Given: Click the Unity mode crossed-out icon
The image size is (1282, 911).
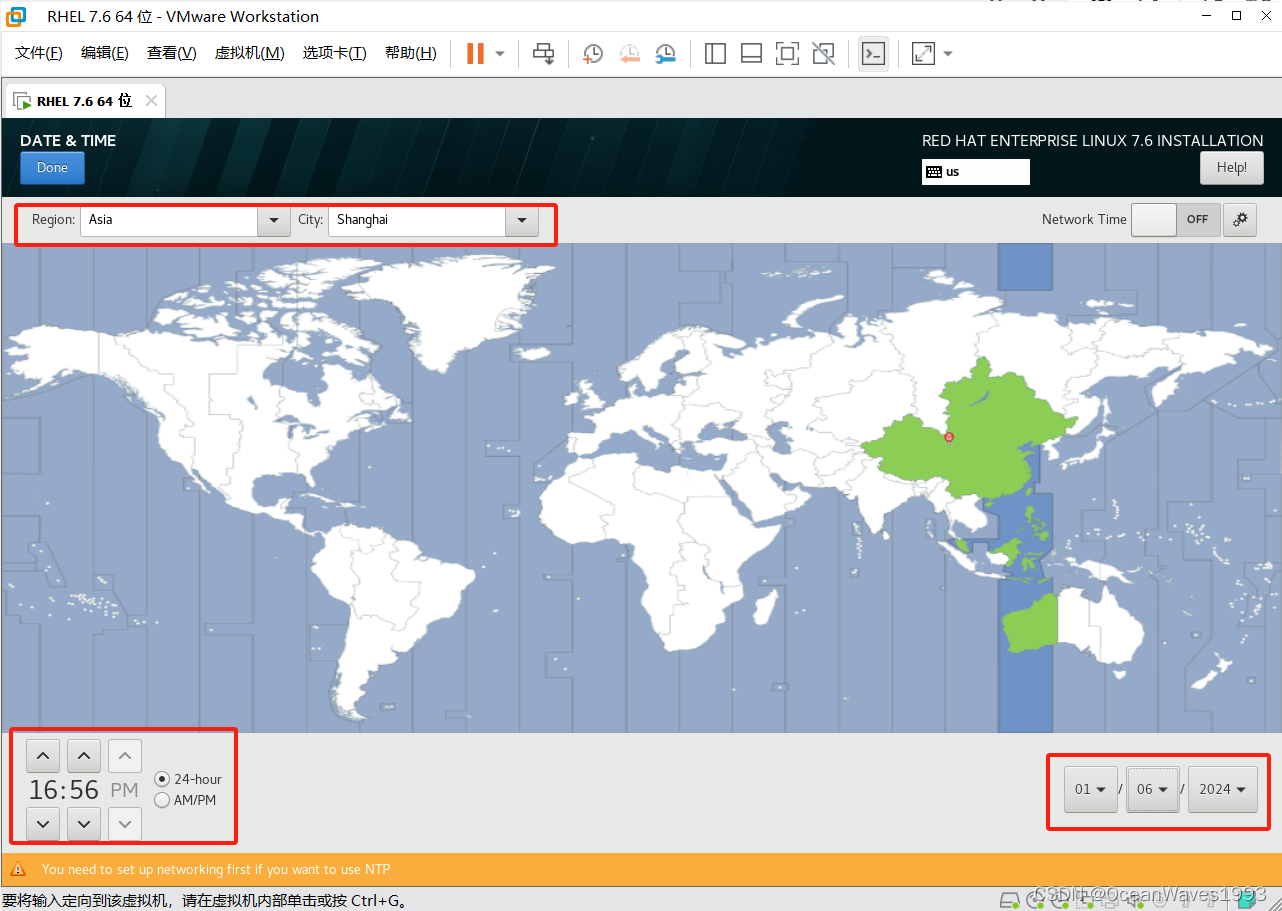Looking at the screenshot, I should tap(823, 54).
